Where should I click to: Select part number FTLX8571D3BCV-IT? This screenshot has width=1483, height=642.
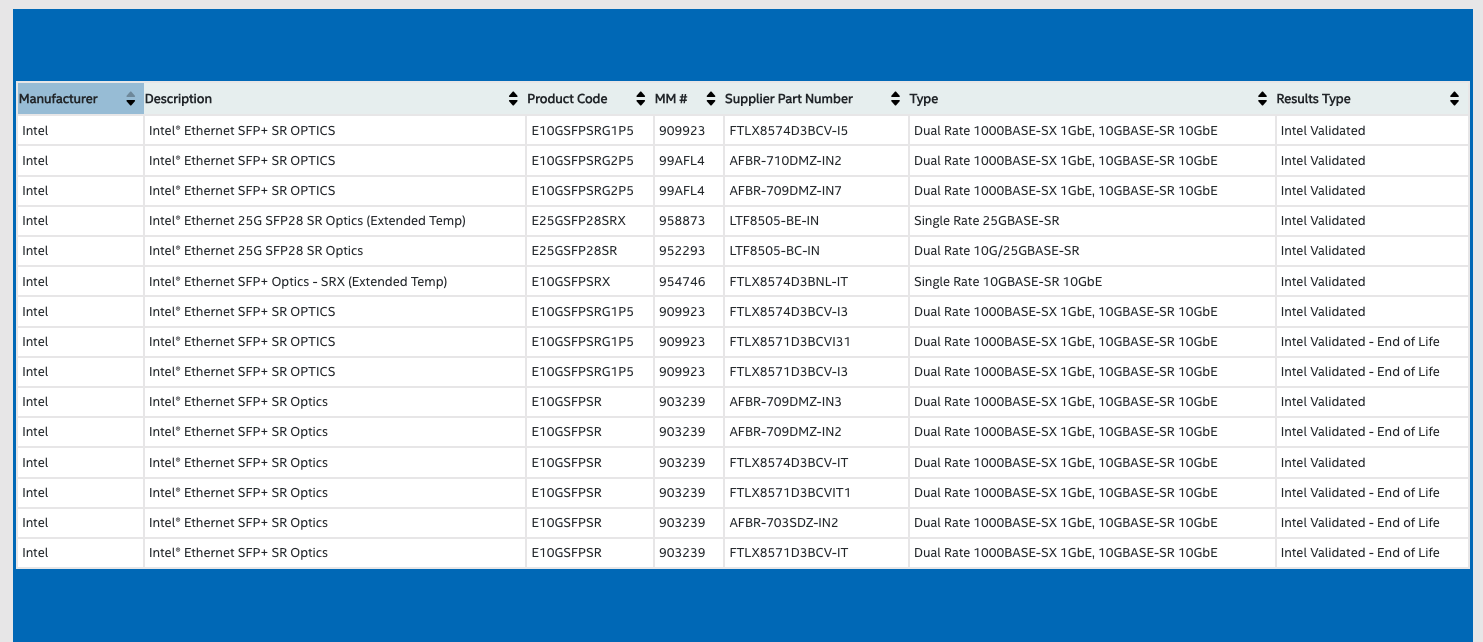tap(789, 552)
